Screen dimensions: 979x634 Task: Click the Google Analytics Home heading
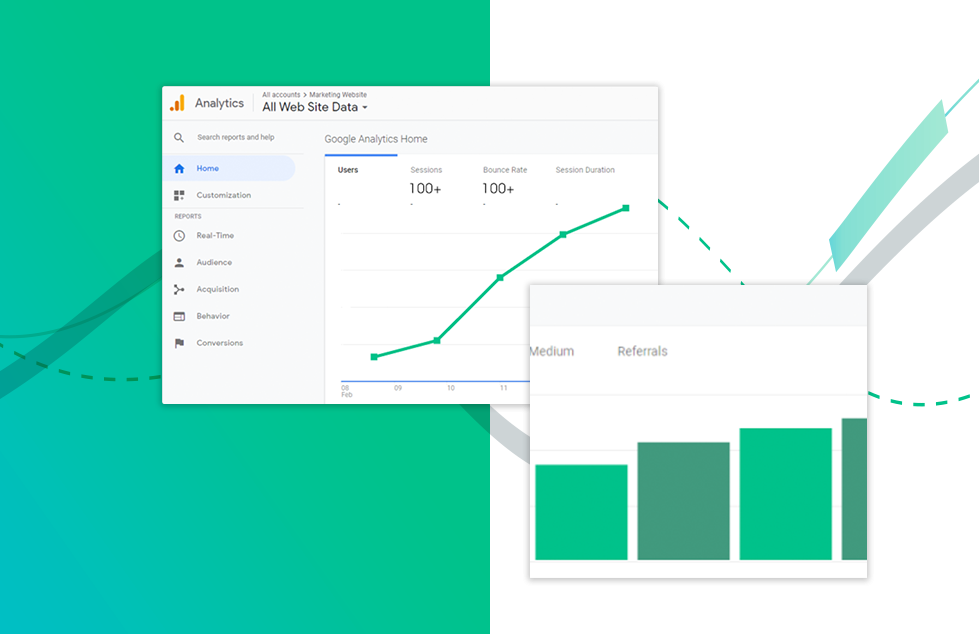(376, 139)
